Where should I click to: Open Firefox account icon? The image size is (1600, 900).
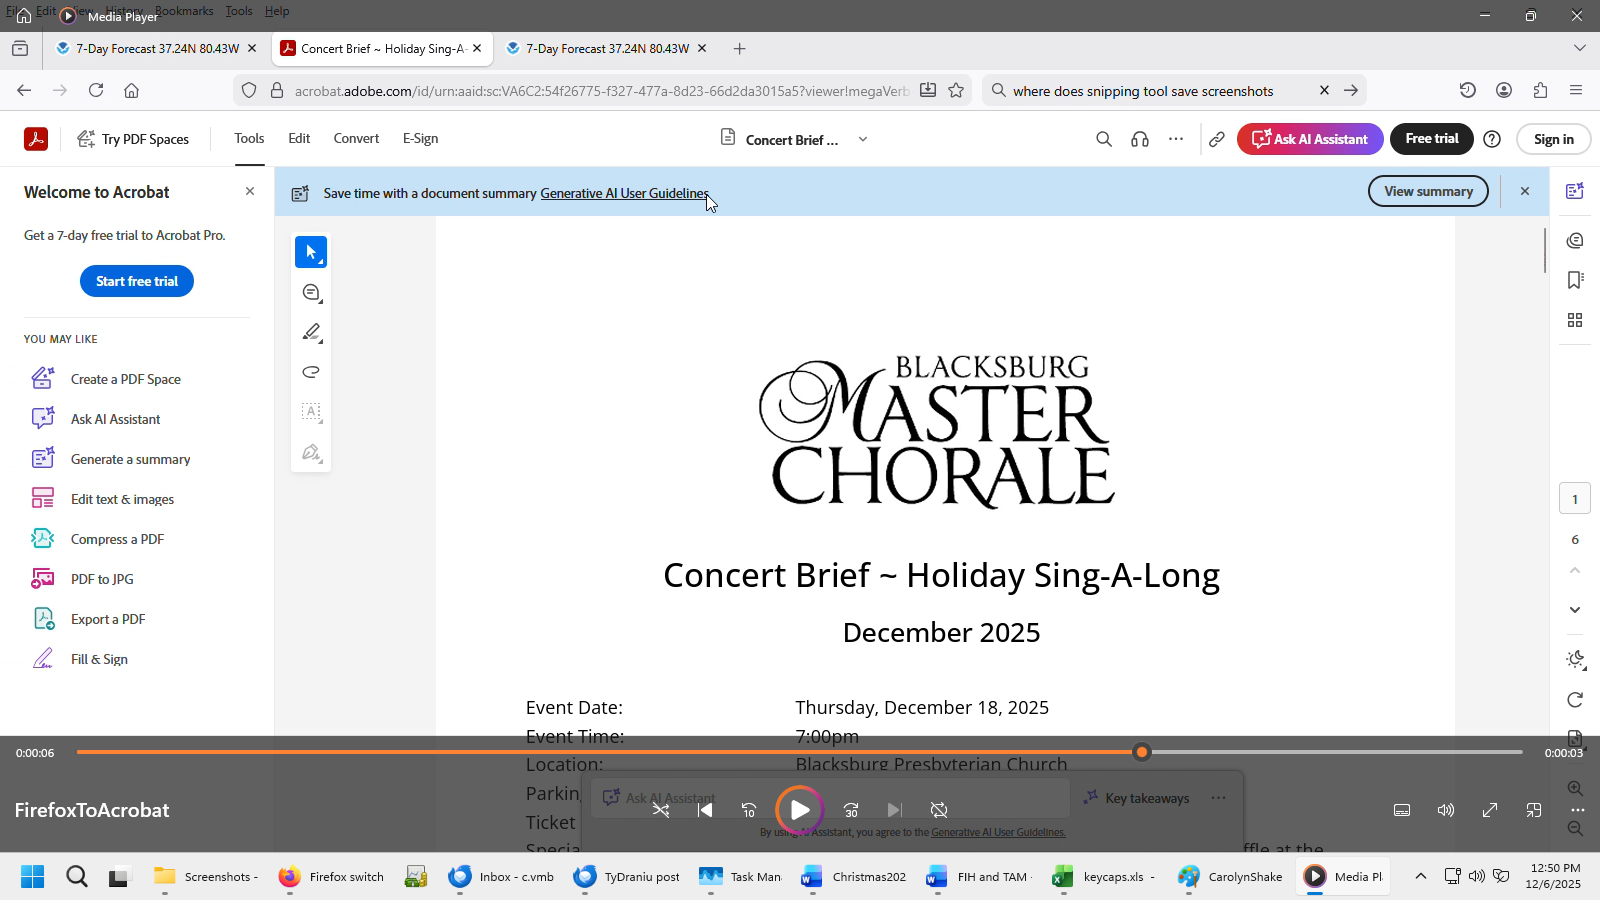point(1504,90)
